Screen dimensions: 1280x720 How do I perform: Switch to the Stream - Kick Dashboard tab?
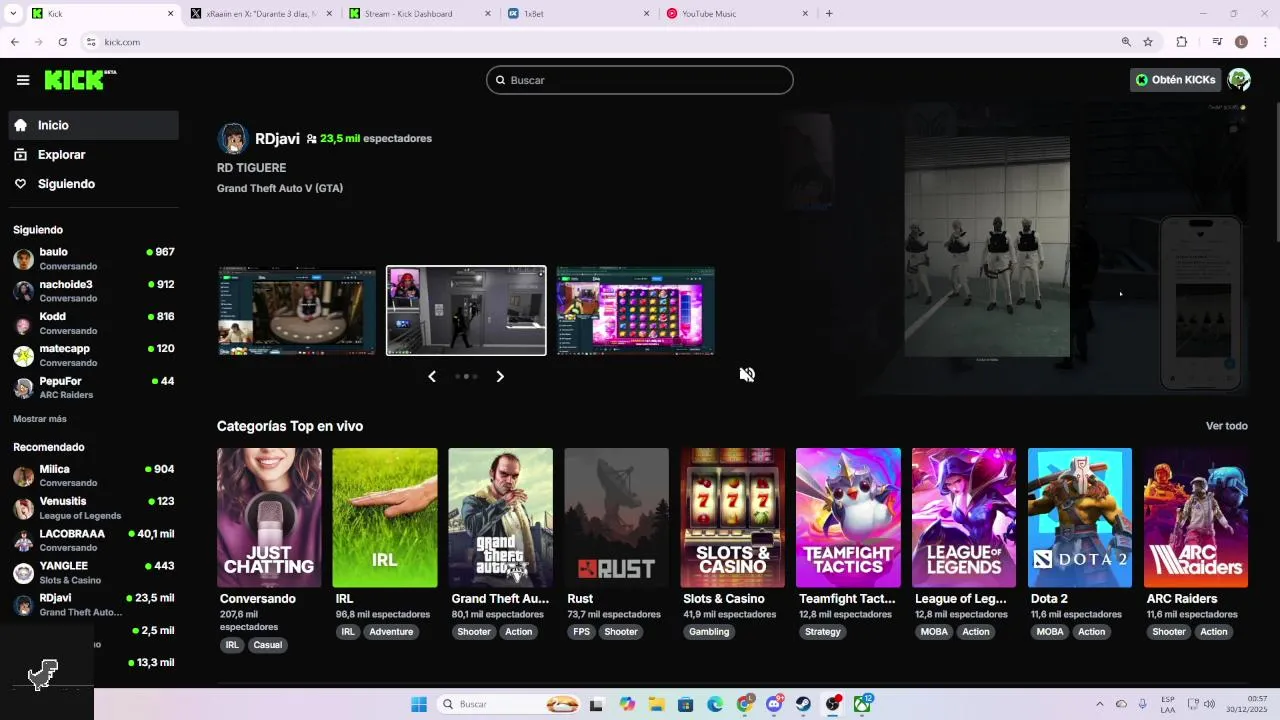[x=418, y=14]
